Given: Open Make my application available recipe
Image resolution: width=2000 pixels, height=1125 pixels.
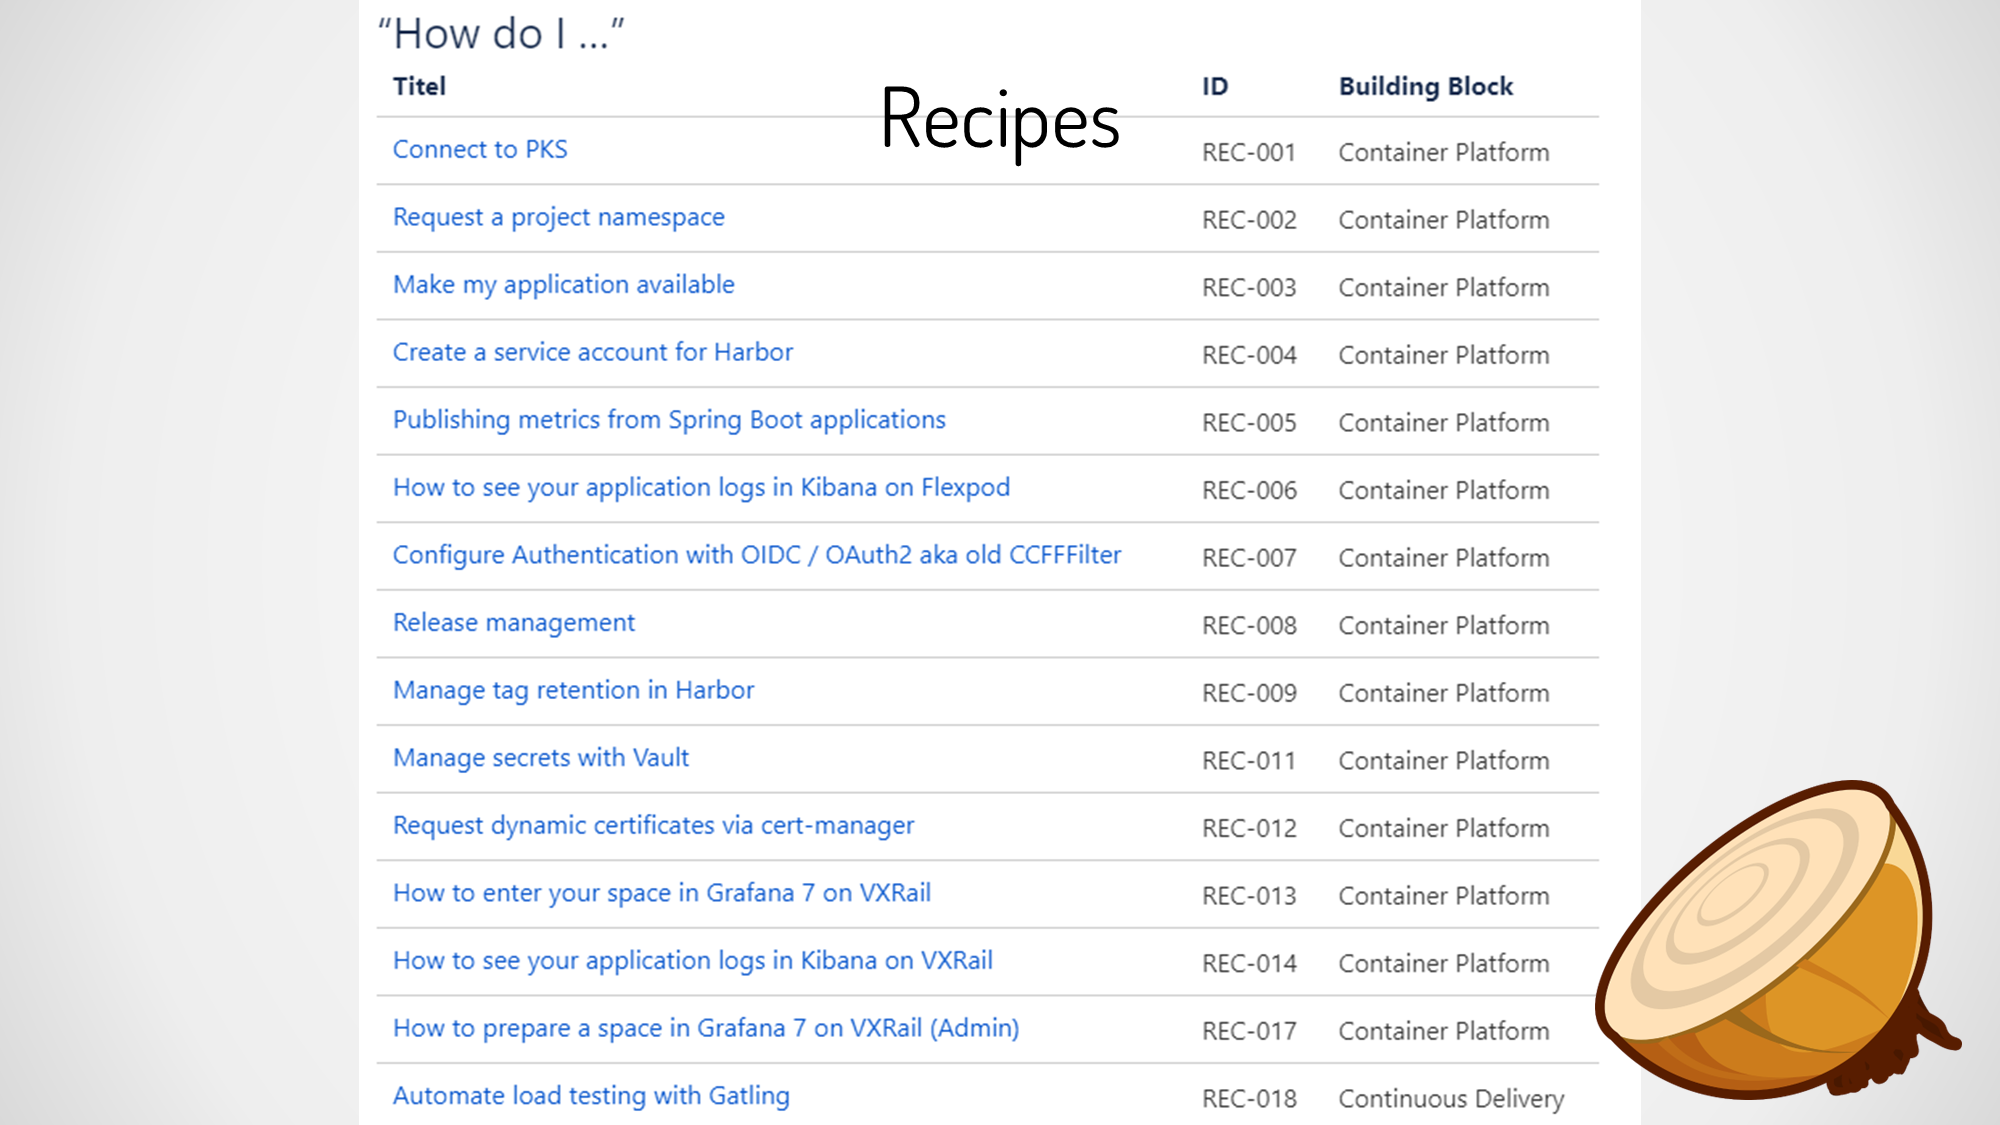Looking at the screenshot, I should tap(563, 285).
